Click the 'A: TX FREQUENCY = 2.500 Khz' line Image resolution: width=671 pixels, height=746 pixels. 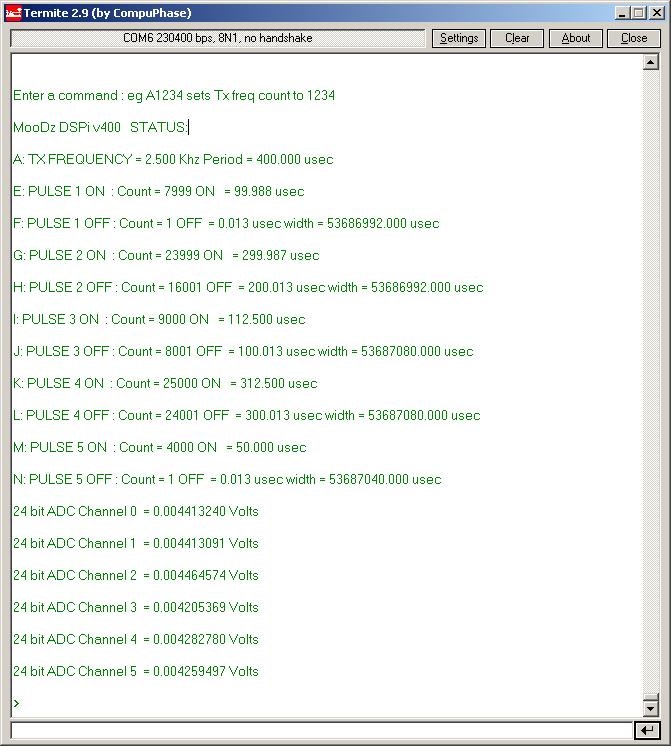click(x=173, y=159)
